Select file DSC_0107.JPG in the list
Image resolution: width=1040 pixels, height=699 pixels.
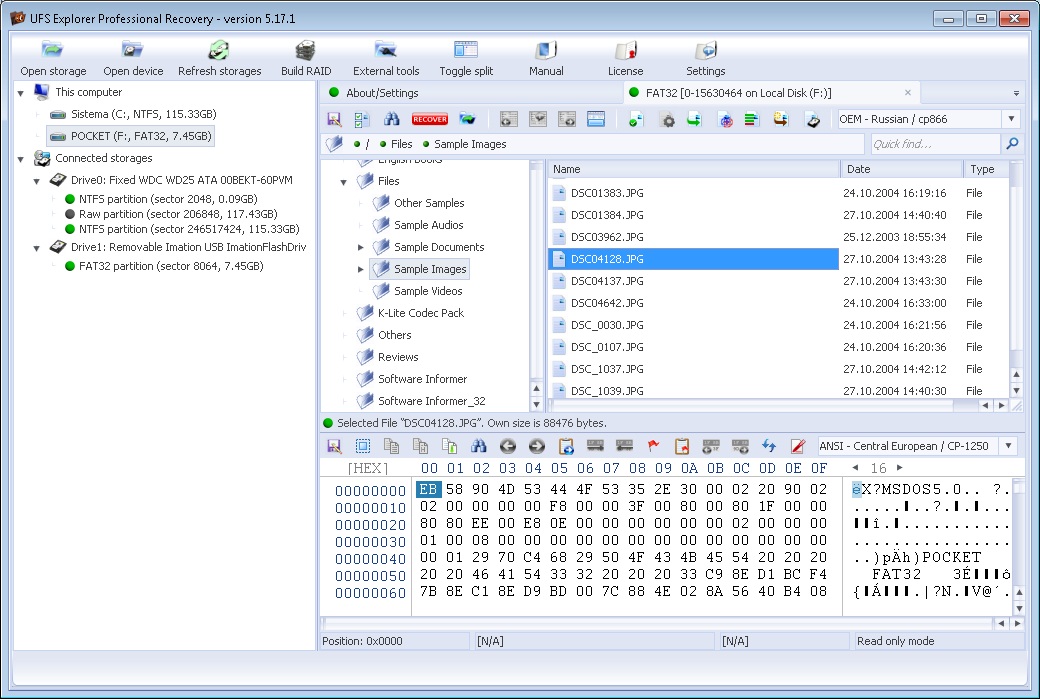607,347
